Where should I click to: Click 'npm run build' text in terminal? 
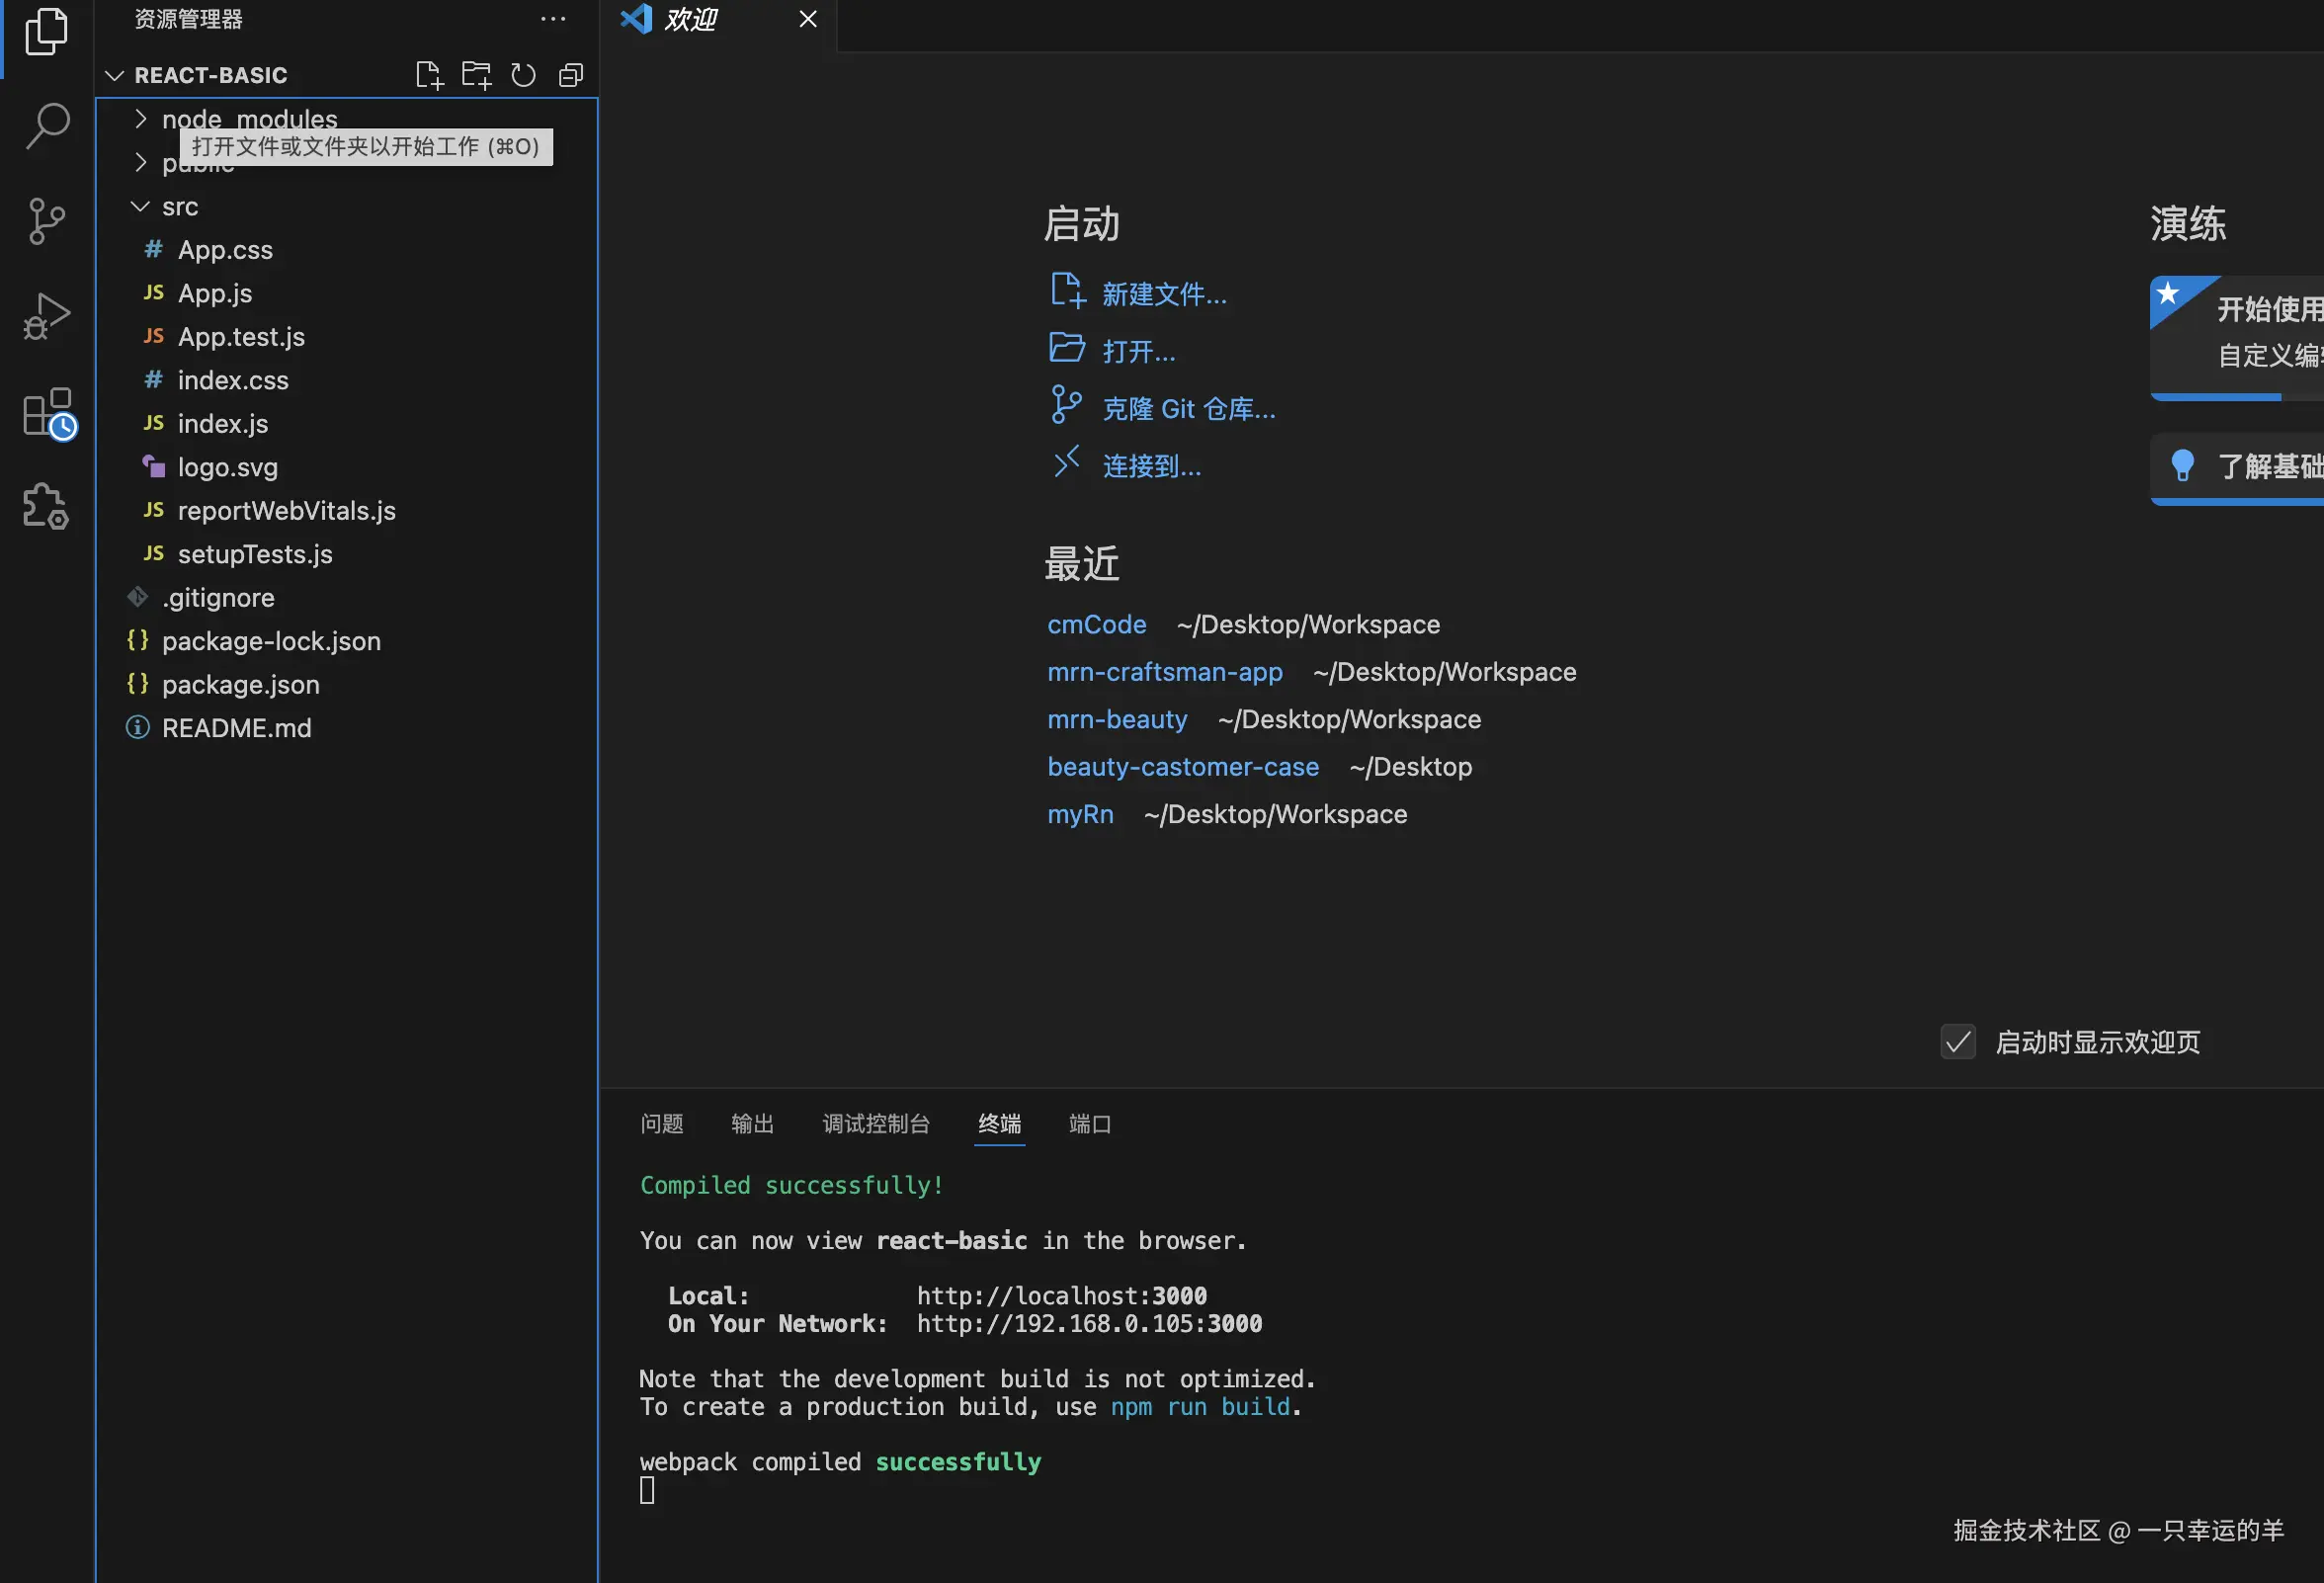pyautogui.click(x=1201, y=1407)
